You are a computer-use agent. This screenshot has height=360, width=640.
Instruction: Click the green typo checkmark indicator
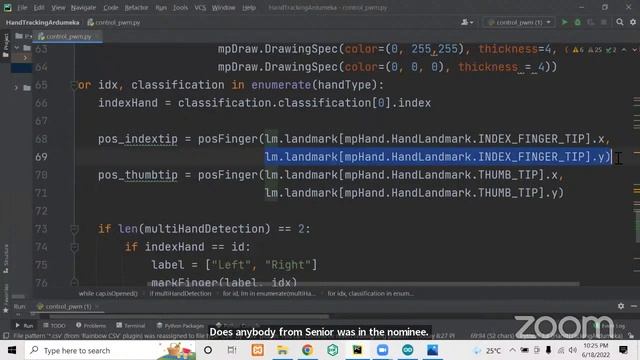click(x=611, y=50)
